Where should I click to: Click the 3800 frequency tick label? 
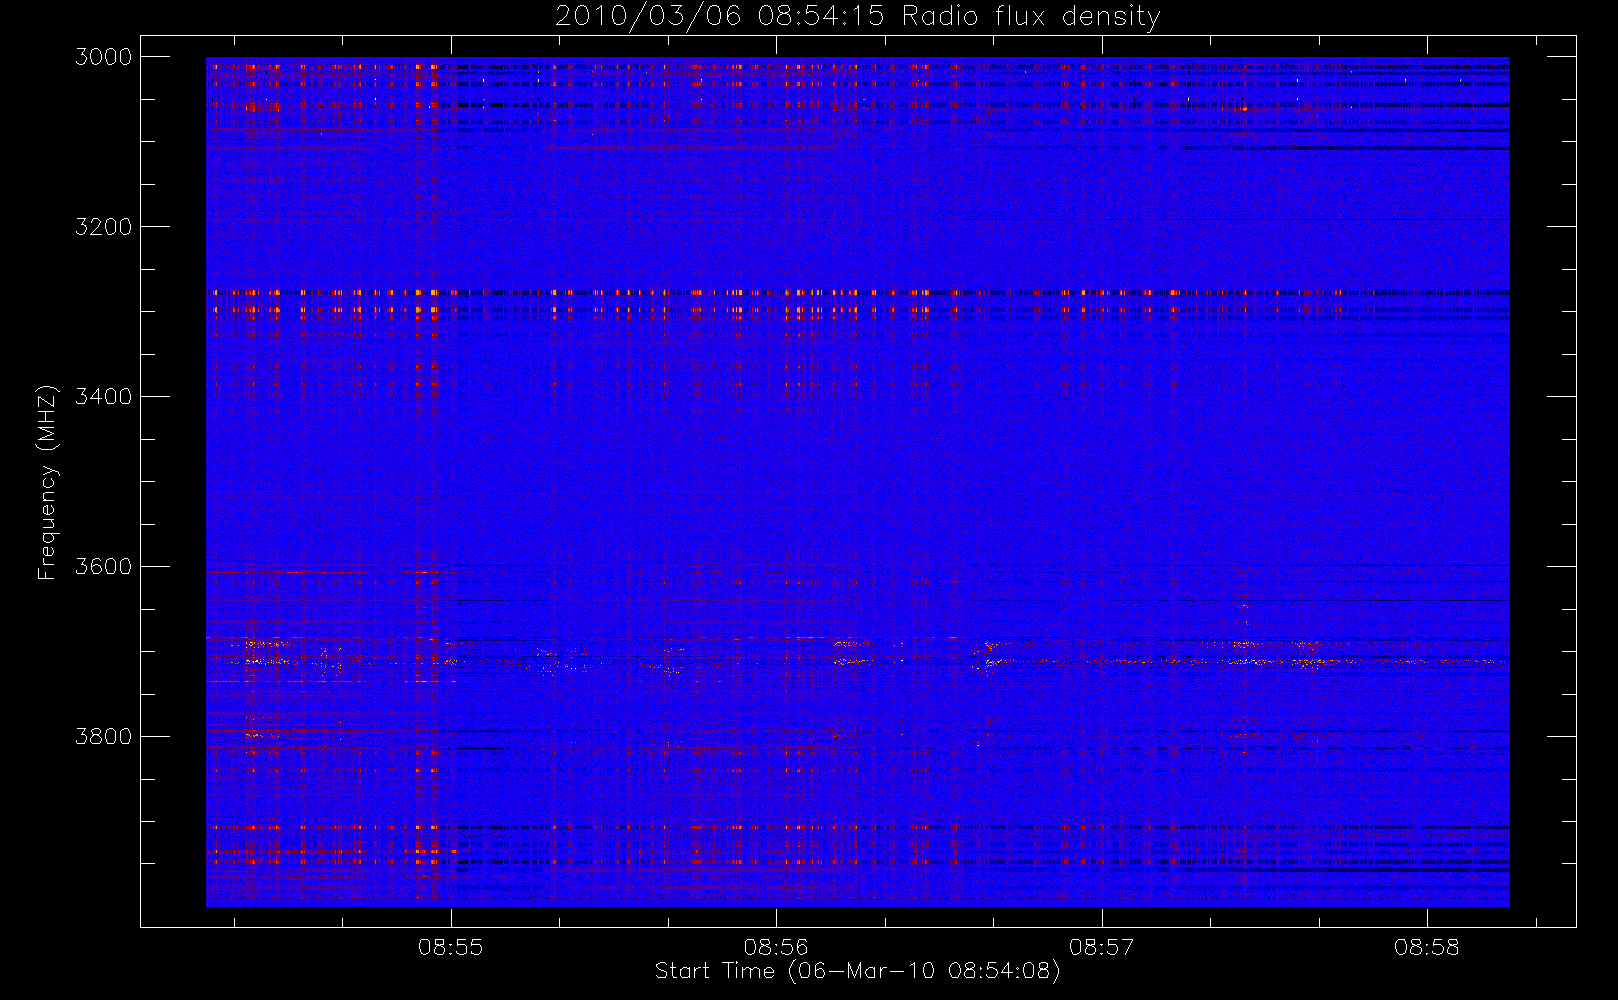point(104,737)
